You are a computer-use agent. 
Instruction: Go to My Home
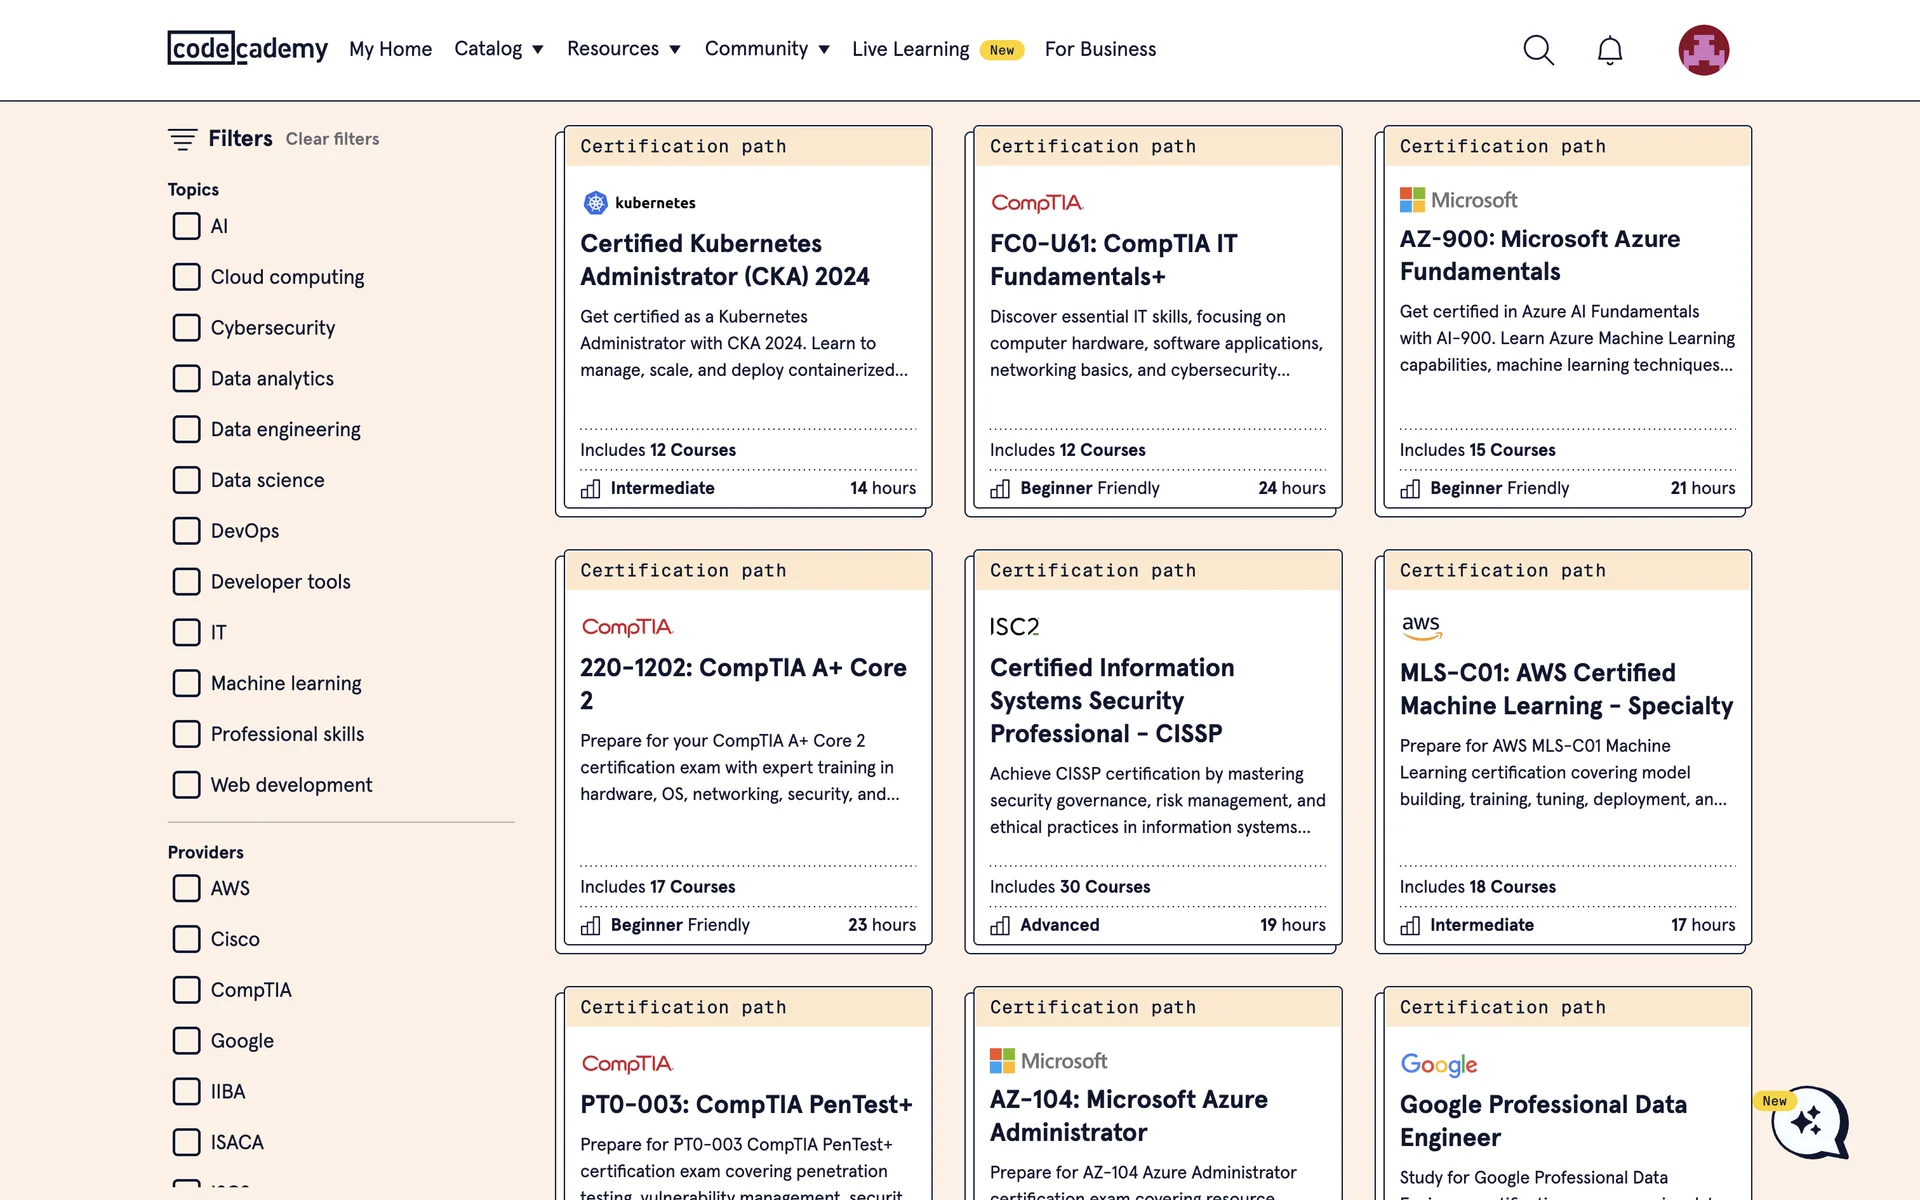(x=390, y=49)
